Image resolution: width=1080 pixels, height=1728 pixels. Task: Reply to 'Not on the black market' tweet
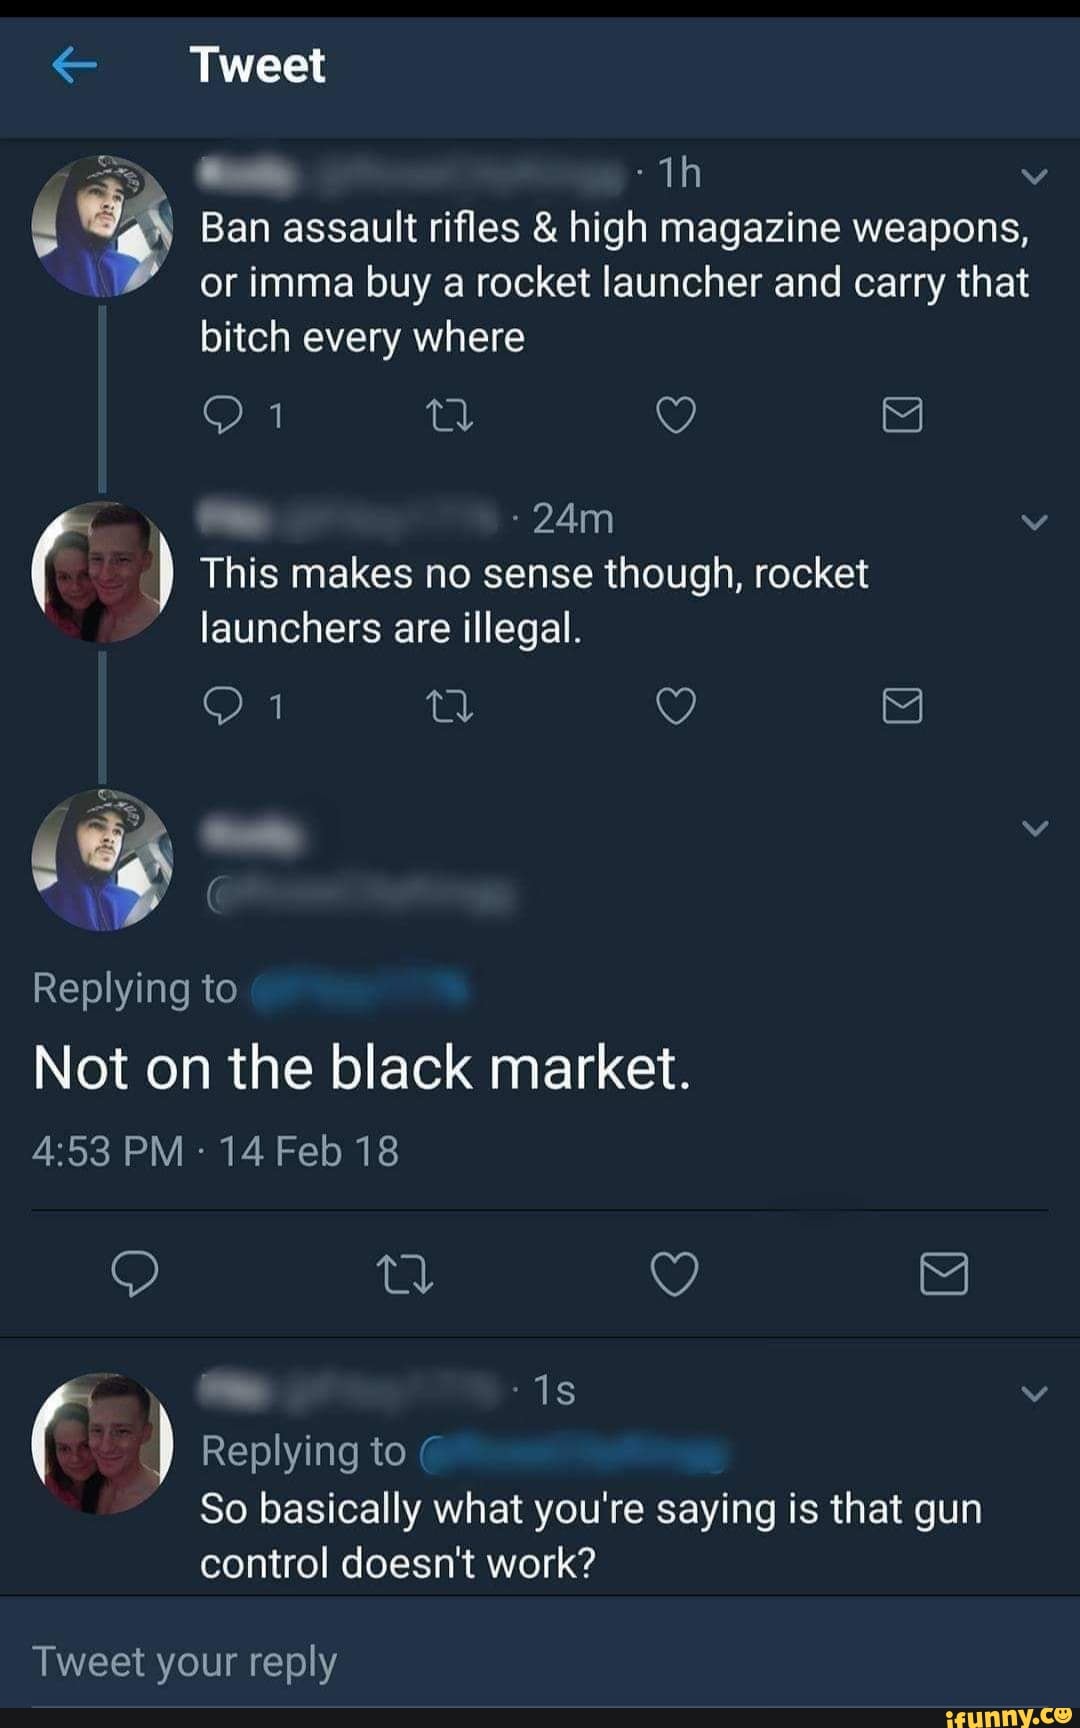coord(135,1274)
